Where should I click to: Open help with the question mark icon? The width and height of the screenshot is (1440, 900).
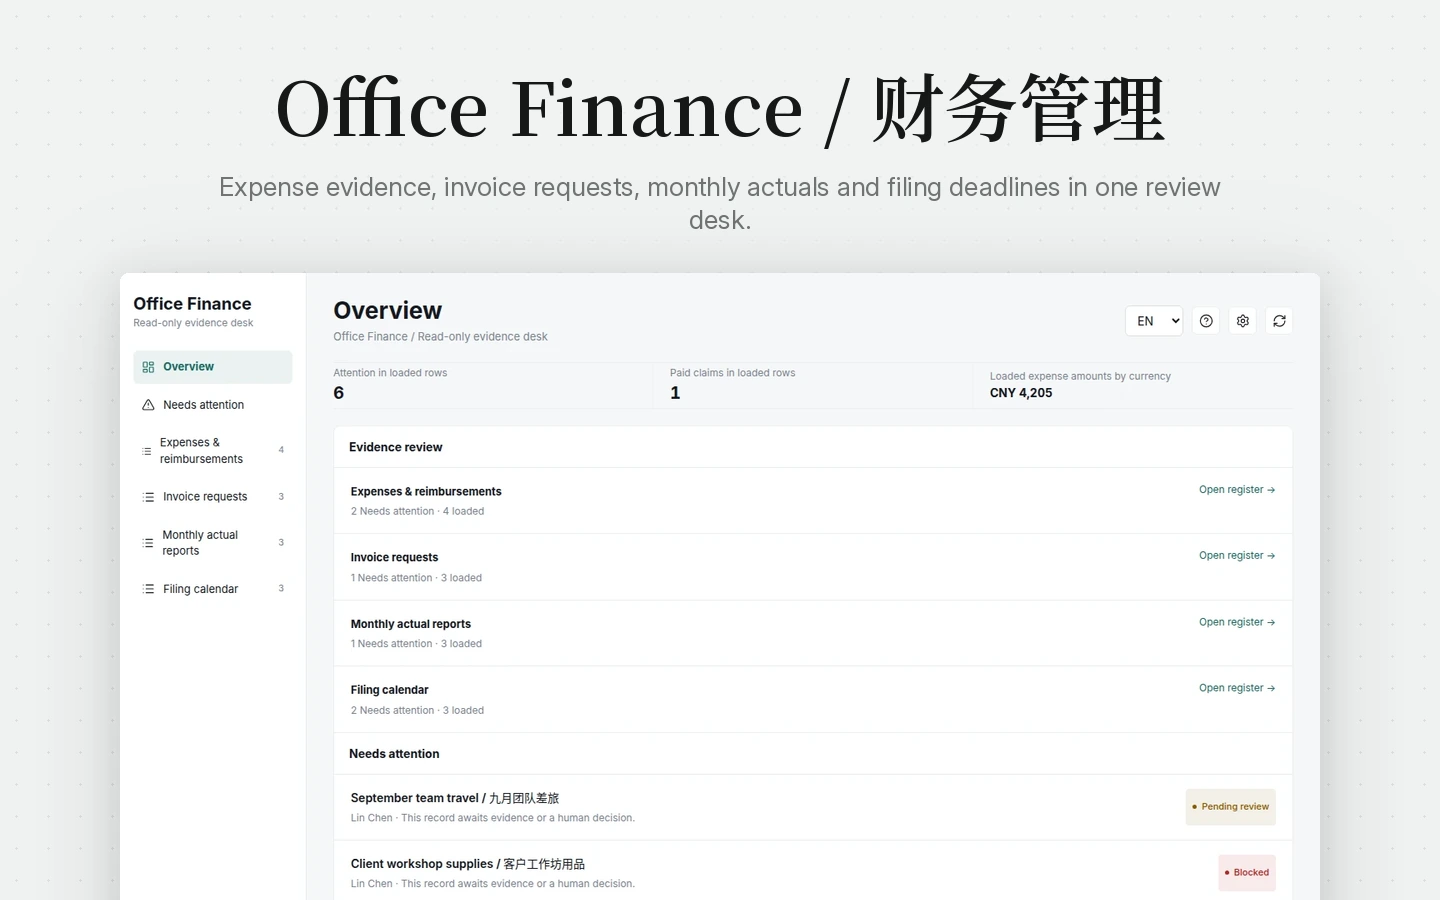point(1206,321)
